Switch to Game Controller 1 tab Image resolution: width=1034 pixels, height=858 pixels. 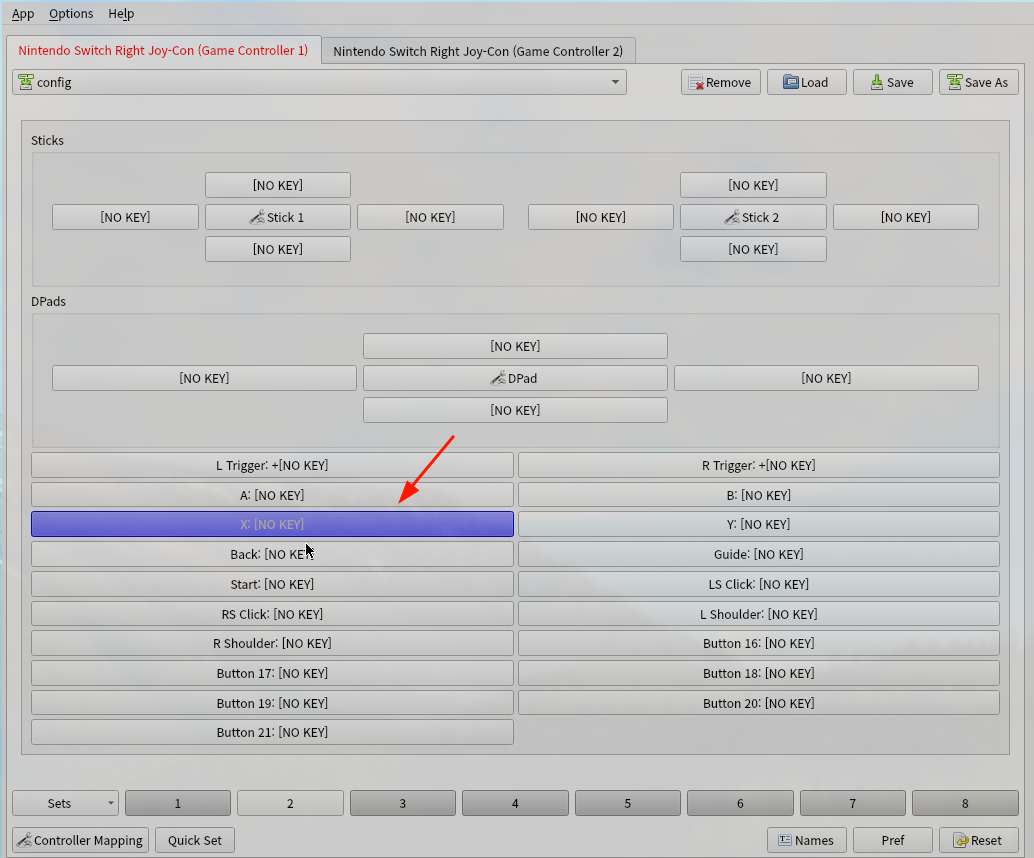(x=164, y=50)
